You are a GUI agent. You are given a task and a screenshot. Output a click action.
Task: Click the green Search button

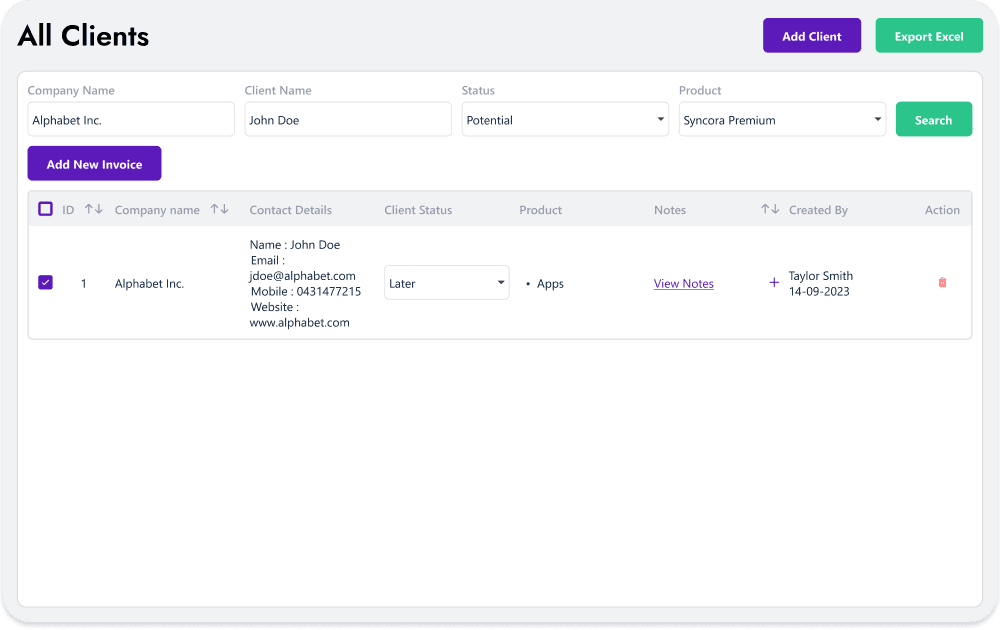pyautogui.click(x=933, y=120)
